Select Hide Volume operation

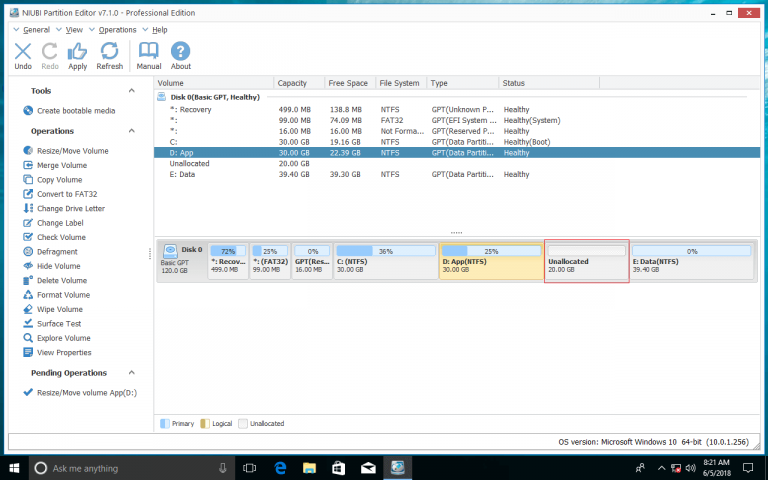[51, 266]
